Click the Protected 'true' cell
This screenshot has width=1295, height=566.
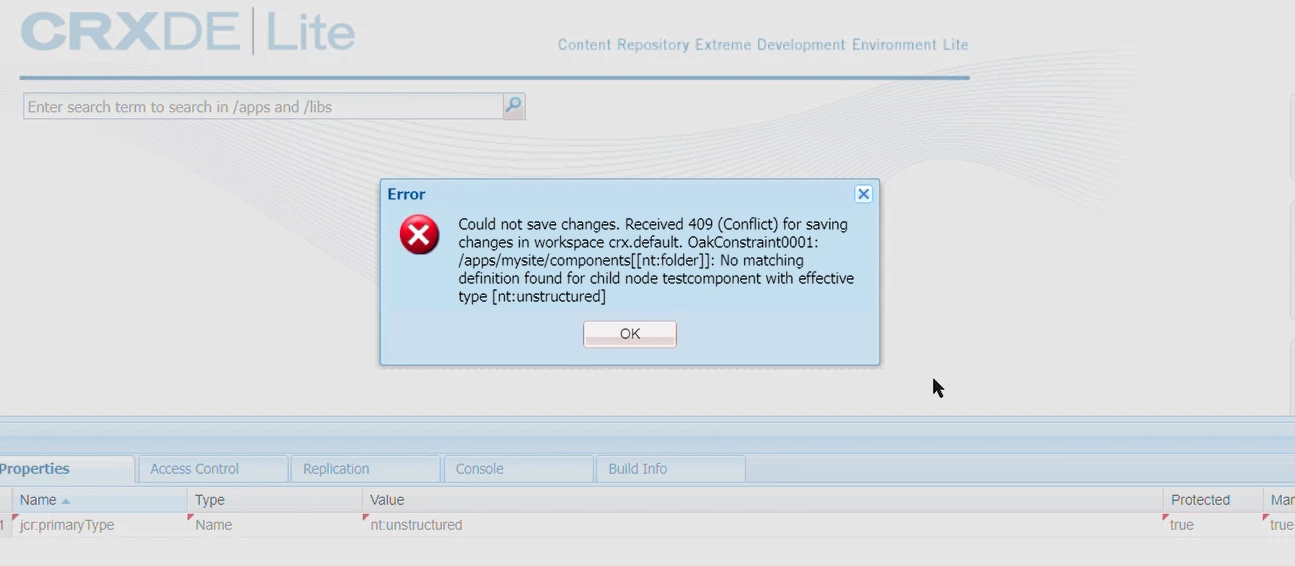click(x=1212, y=525)
